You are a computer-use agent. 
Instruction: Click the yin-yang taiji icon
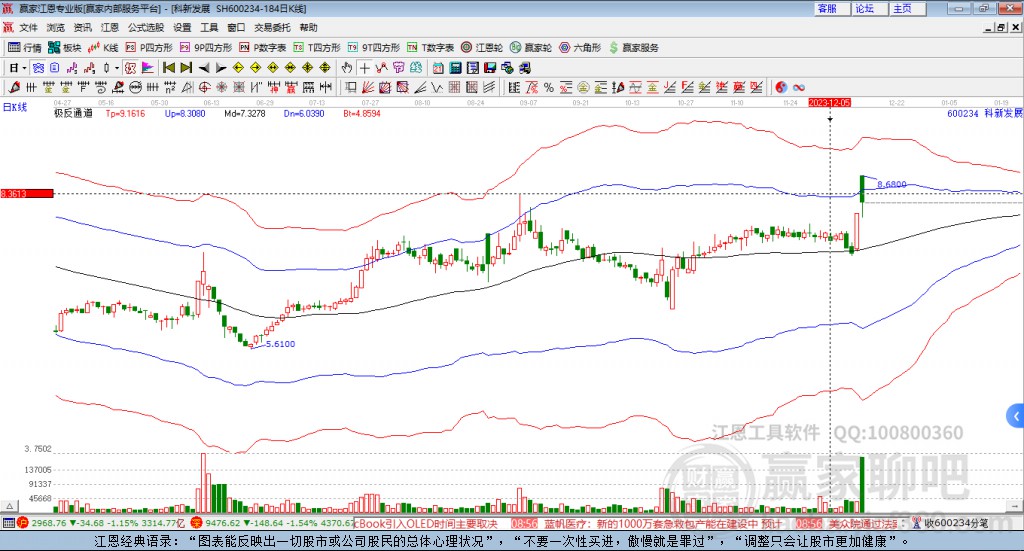tap(781, 87)
